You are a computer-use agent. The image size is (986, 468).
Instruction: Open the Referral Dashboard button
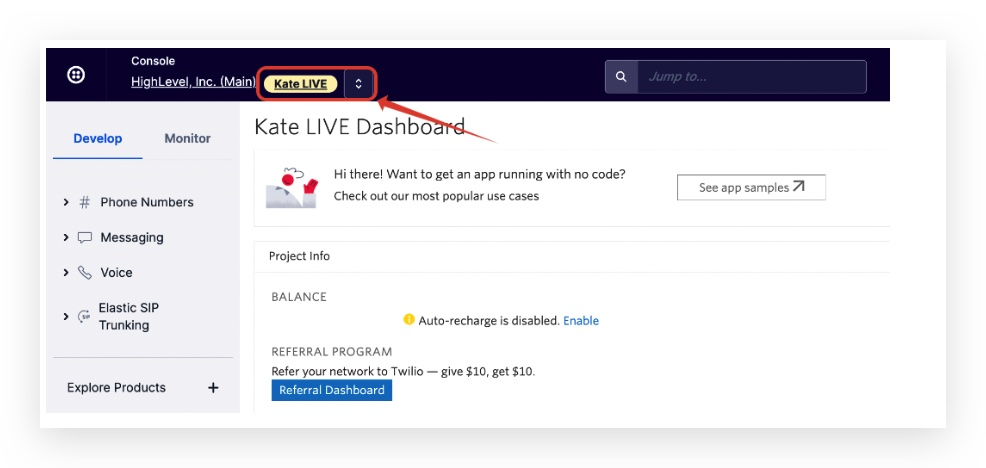point(331,390)
